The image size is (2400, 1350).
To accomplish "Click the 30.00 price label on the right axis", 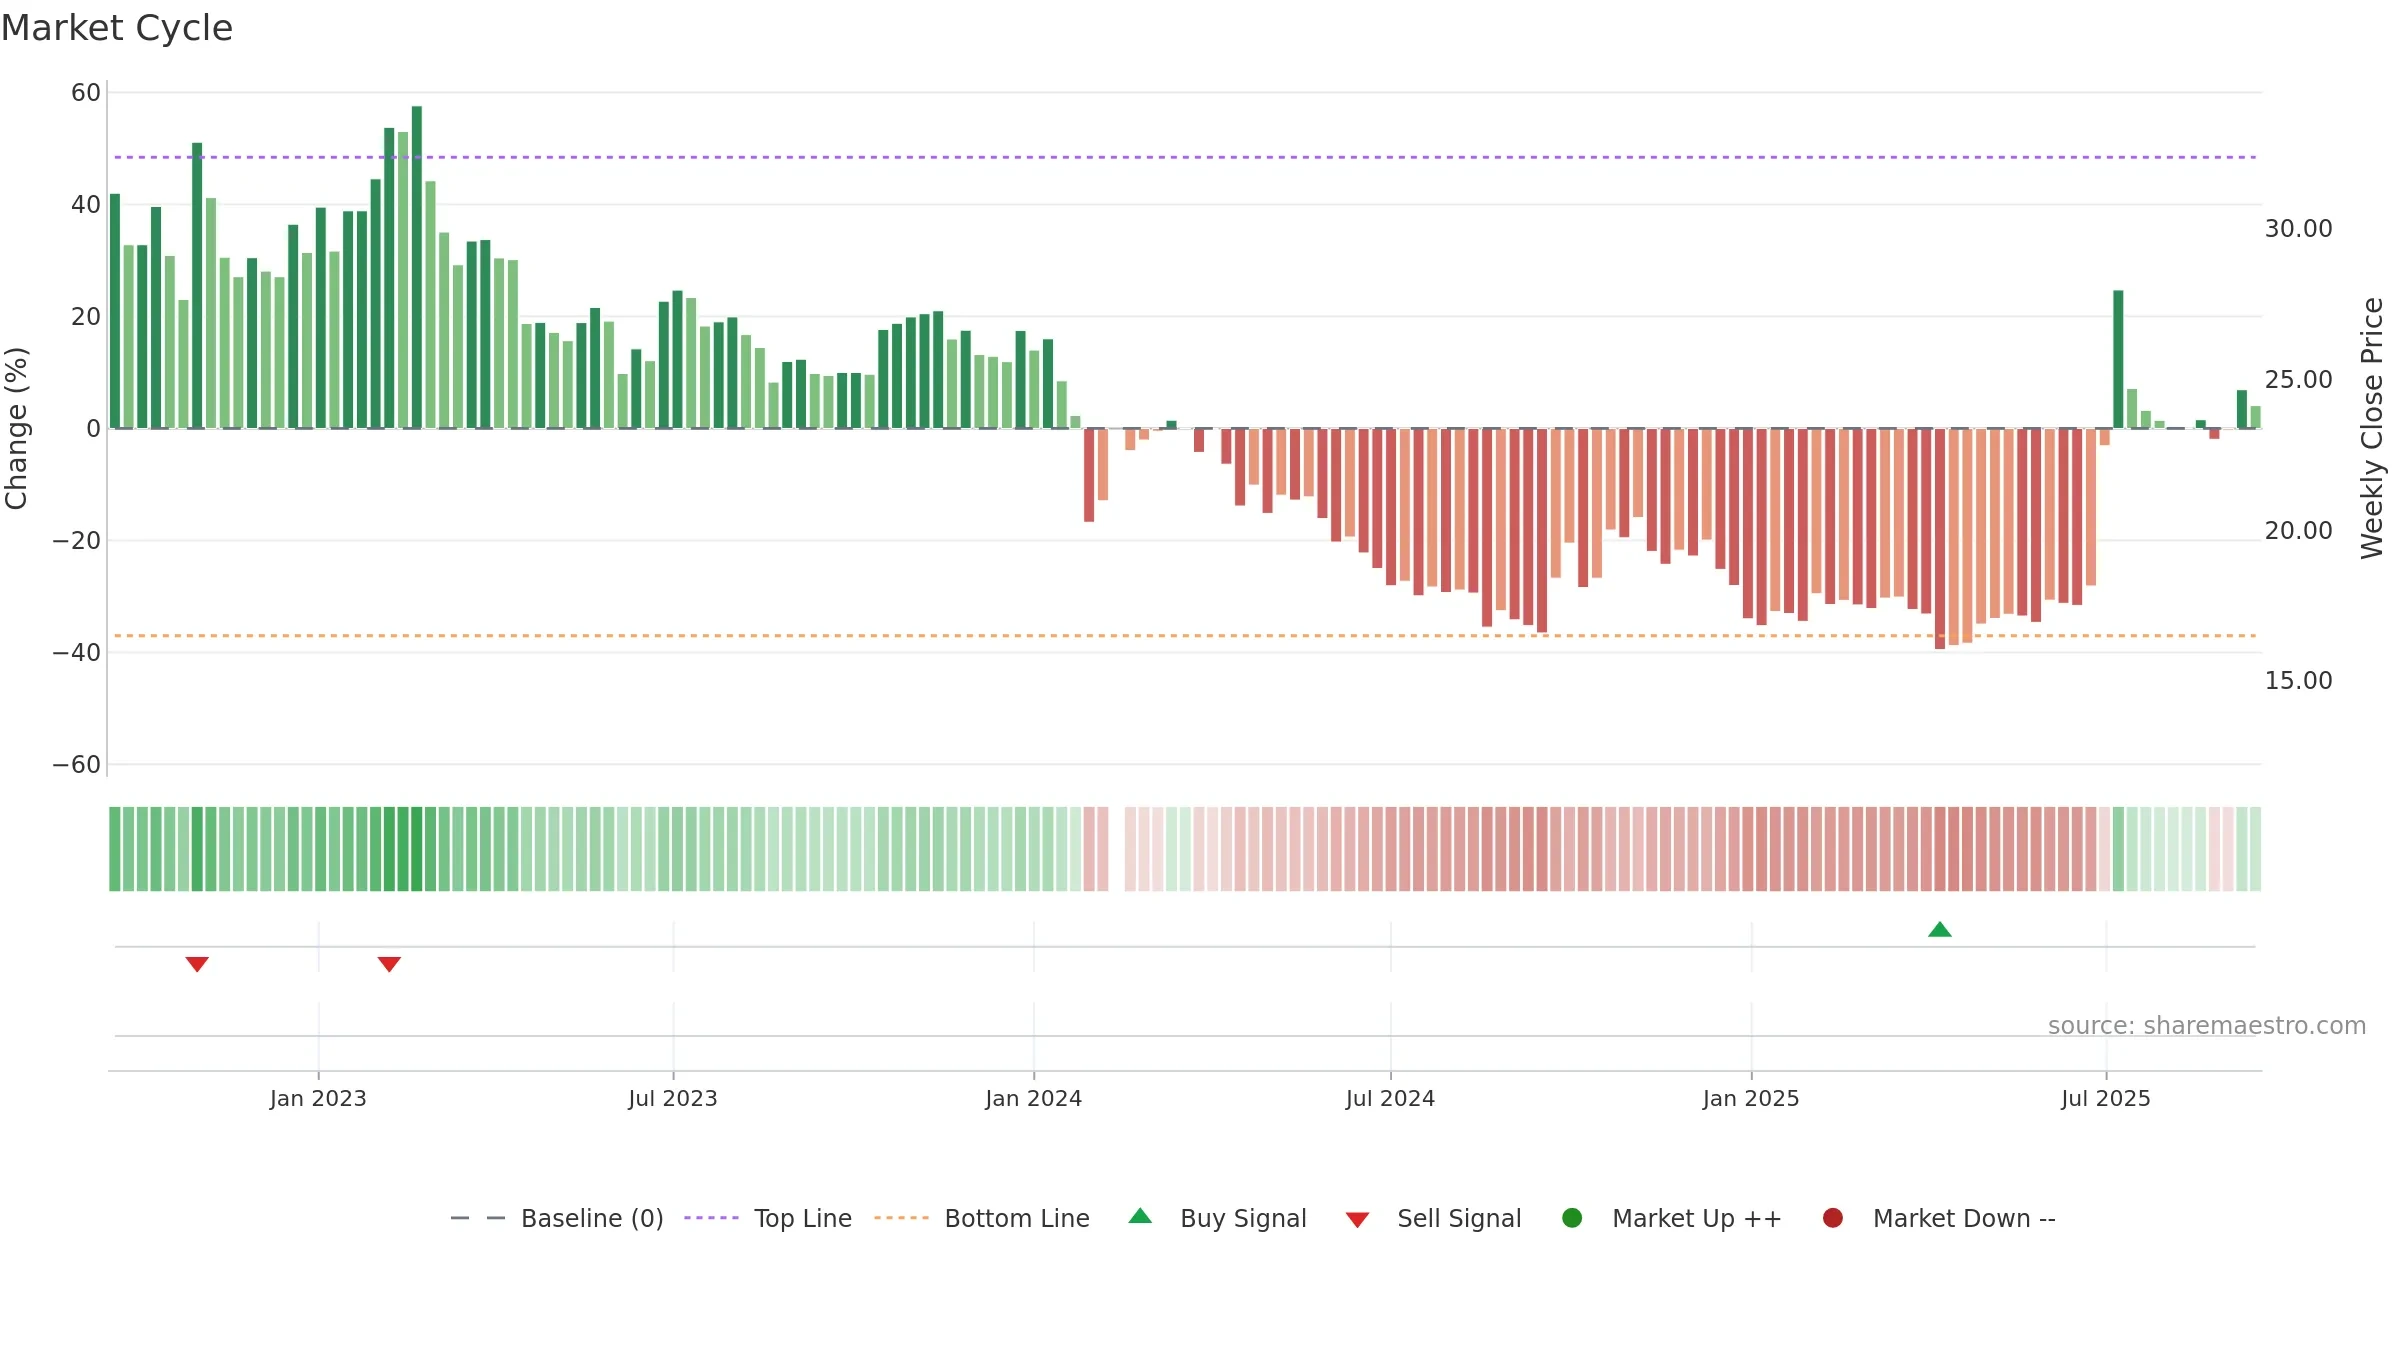I will pos(2298,229).
